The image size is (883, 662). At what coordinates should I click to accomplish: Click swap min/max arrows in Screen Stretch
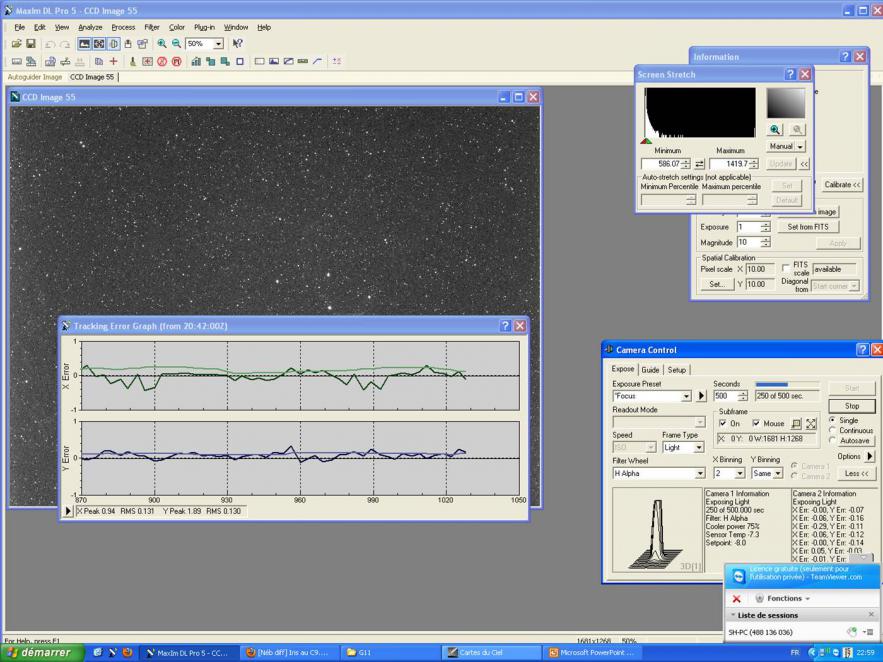[x=699, y=164]
